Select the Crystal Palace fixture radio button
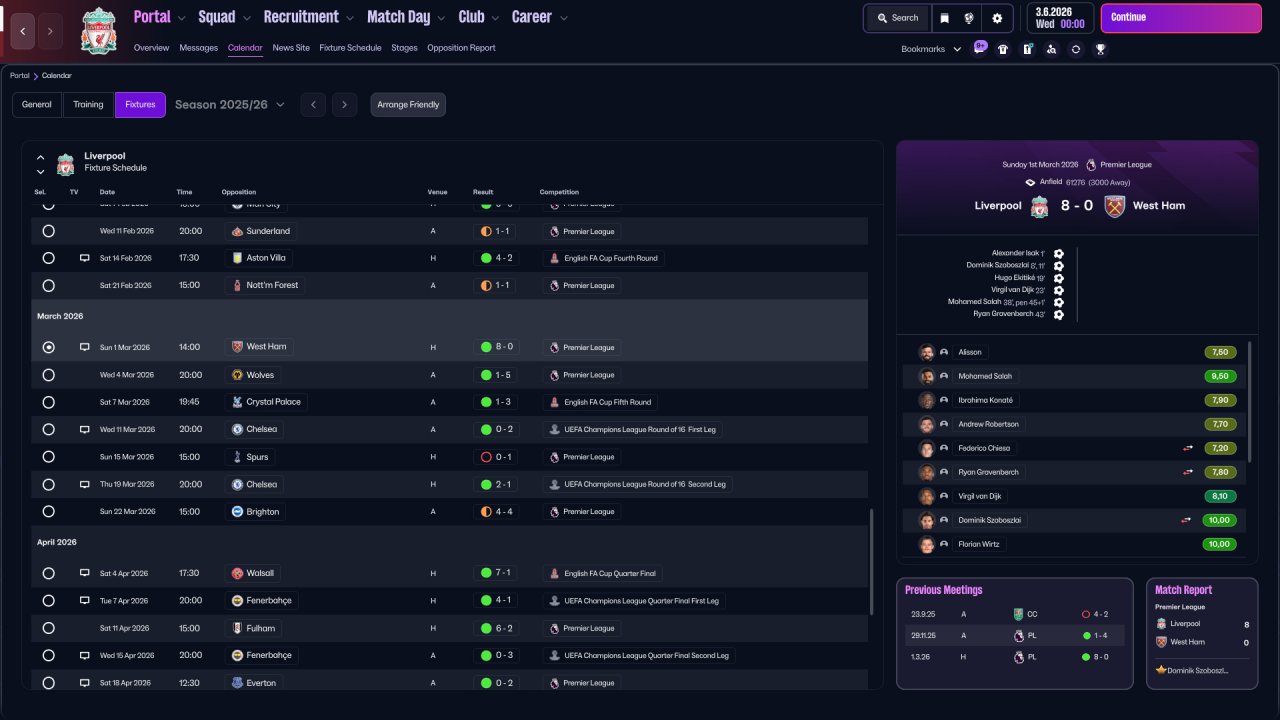 [48, 402]
